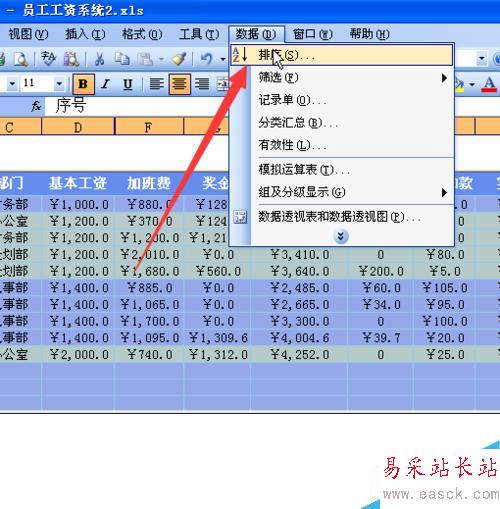Select the Format Painter brush icon
500x509 pixels.
(x=179, y=59)
